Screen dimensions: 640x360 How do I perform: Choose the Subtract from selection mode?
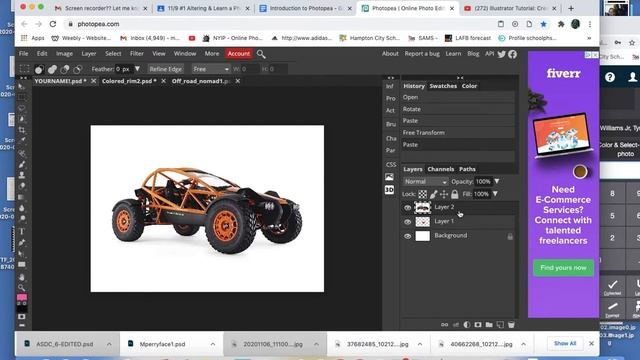(64, 69)
